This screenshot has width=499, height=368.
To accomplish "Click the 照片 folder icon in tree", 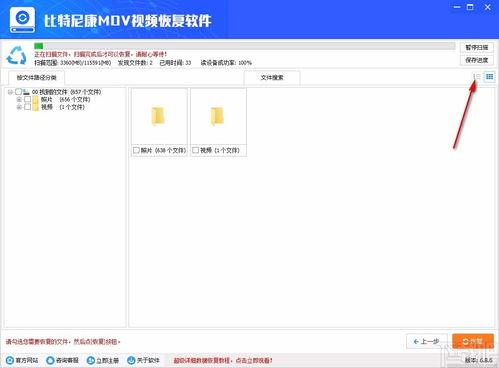I will [35, 99].
